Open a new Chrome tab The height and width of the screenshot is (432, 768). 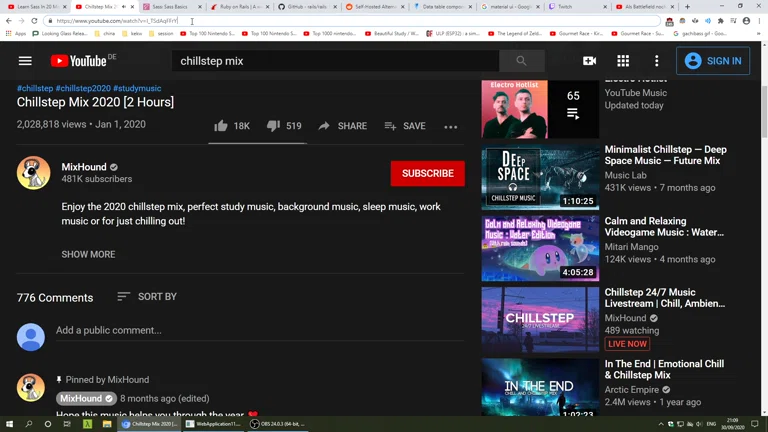(687, 7)
